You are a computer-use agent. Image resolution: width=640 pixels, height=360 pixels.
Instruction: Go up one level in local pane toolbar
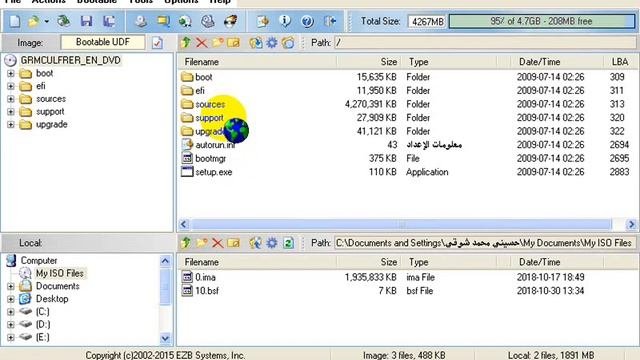186,242
